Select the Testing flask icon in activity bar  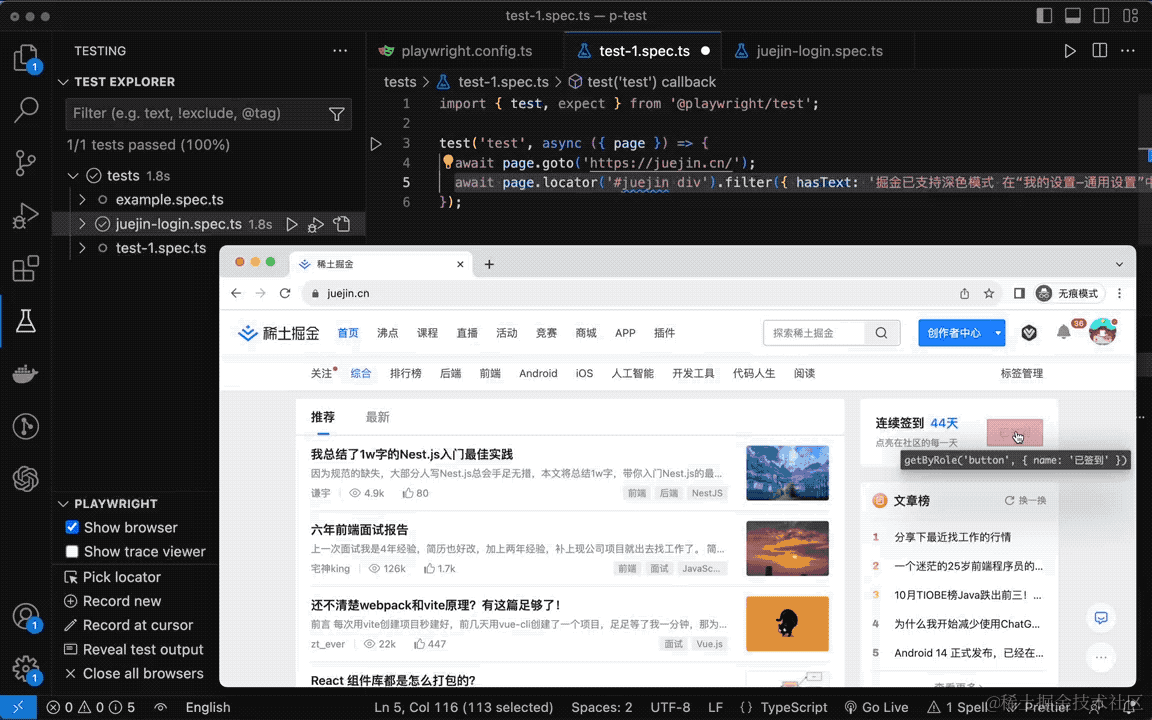click(26, 321)
